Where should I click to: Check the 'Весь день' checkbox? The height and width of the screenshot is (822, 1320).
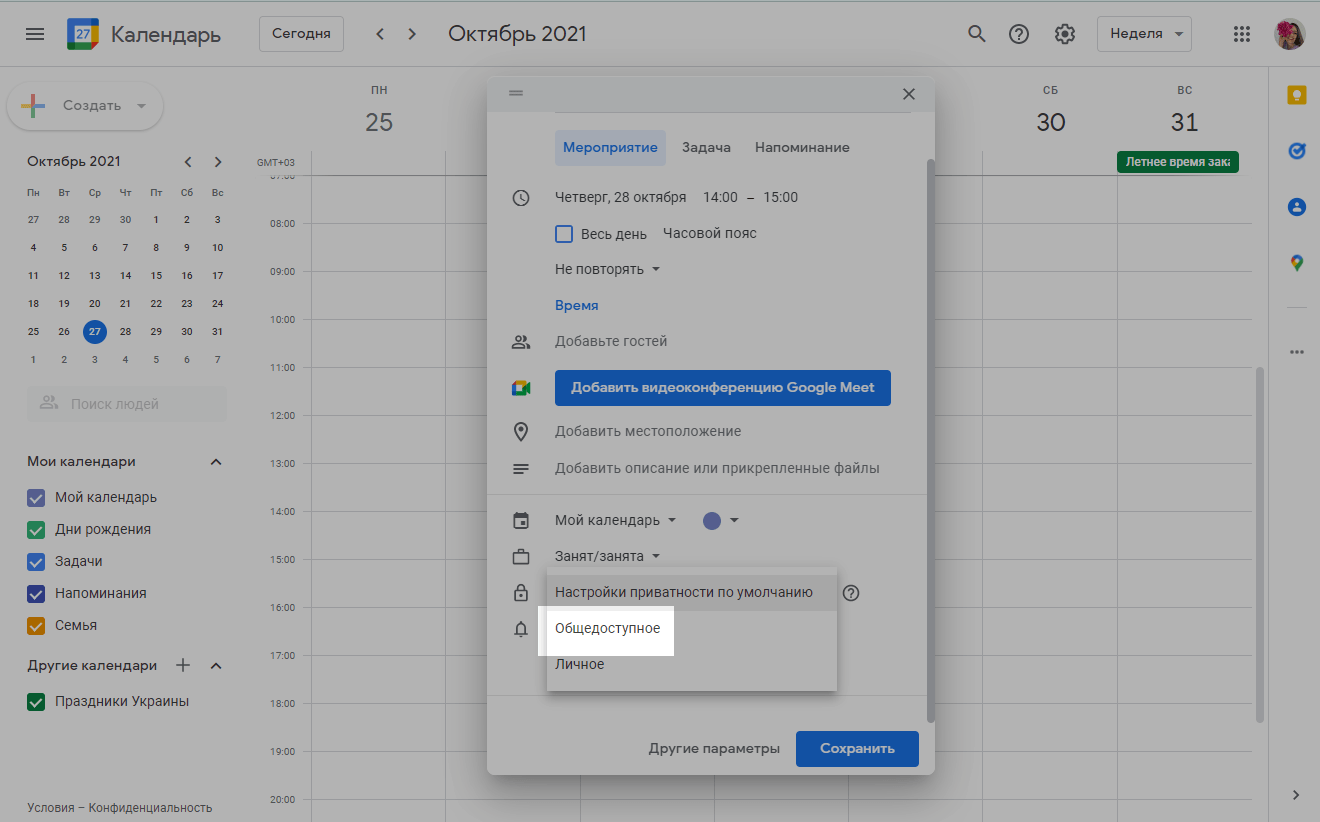pos(564,234)
